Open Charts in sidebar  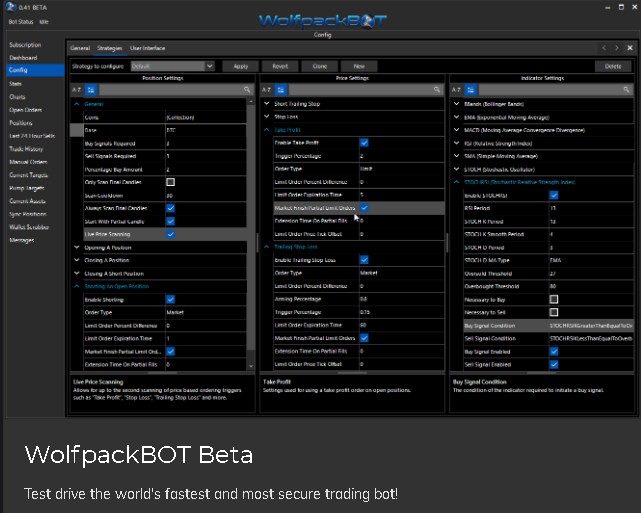click(x=17, y=97)
